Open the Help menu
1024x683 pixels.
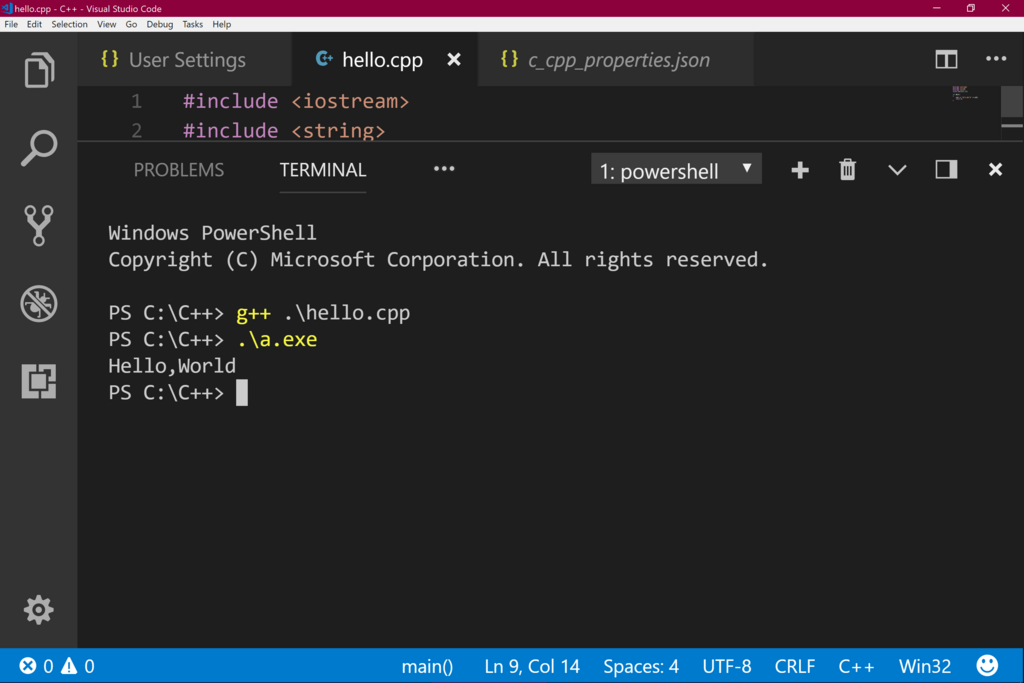(221, 24)
